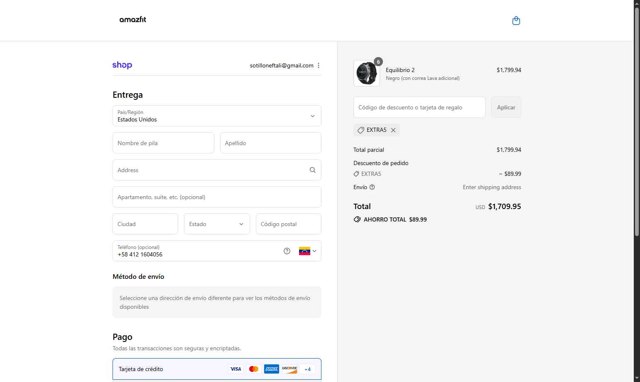The image size is (640, 382).
Task: Remove the EXTRA5 discount code
Action: click(x=393, y=130)
